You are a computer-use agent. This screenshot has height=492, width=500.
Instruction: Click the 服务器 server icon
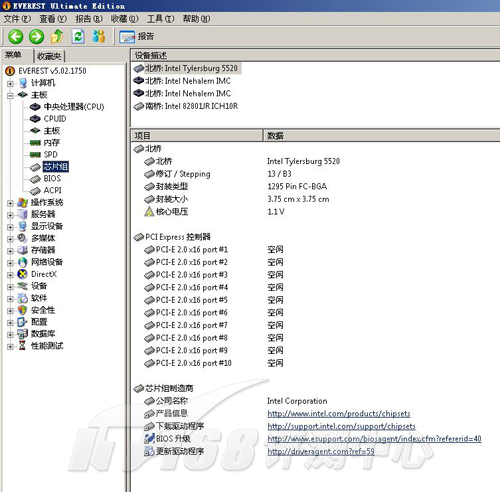[22, 214]
